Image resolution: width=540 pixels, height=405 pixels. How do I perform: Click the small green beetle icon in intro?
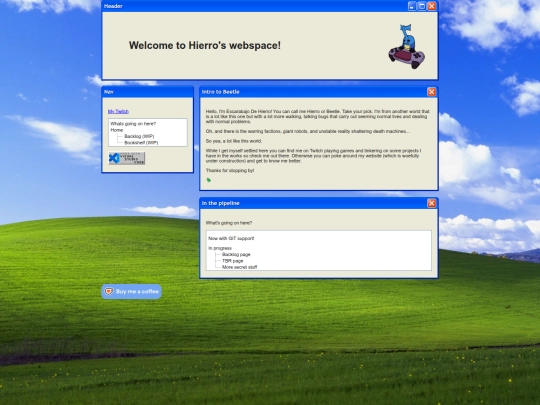(209, 180)
